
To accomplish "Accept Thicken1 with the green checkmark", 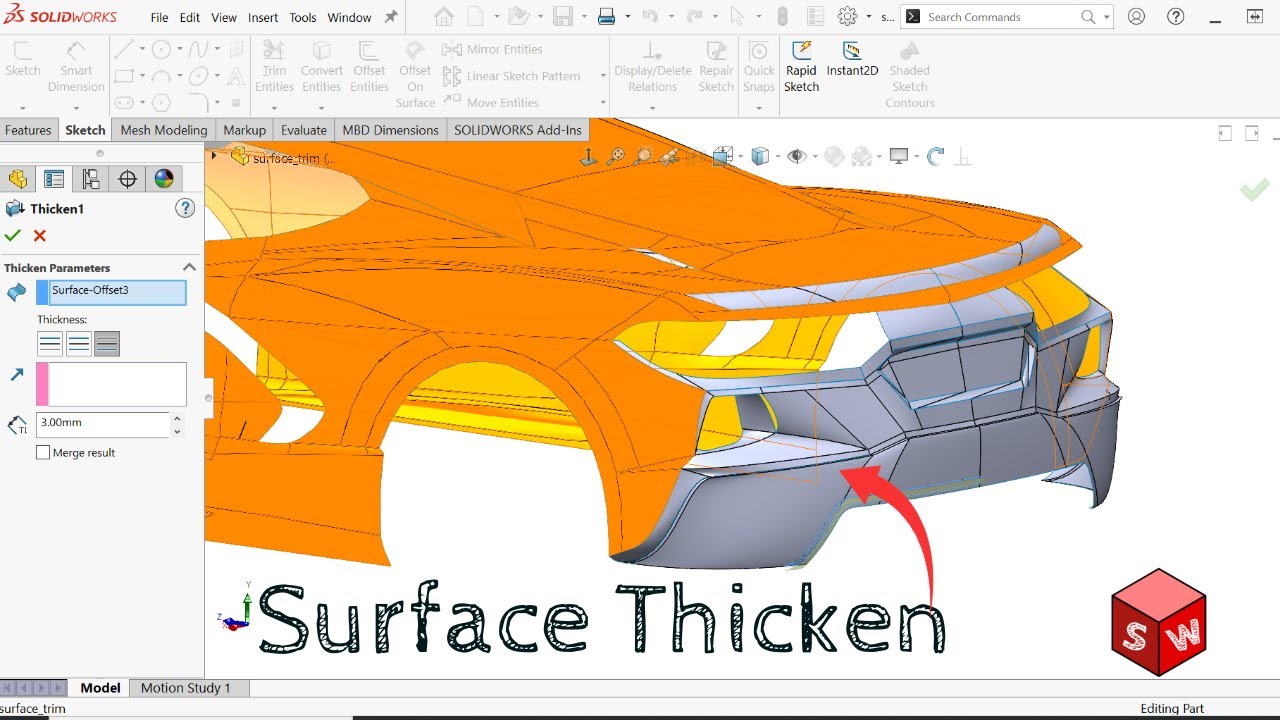I will pyautogui.click(x=12, y=235).
